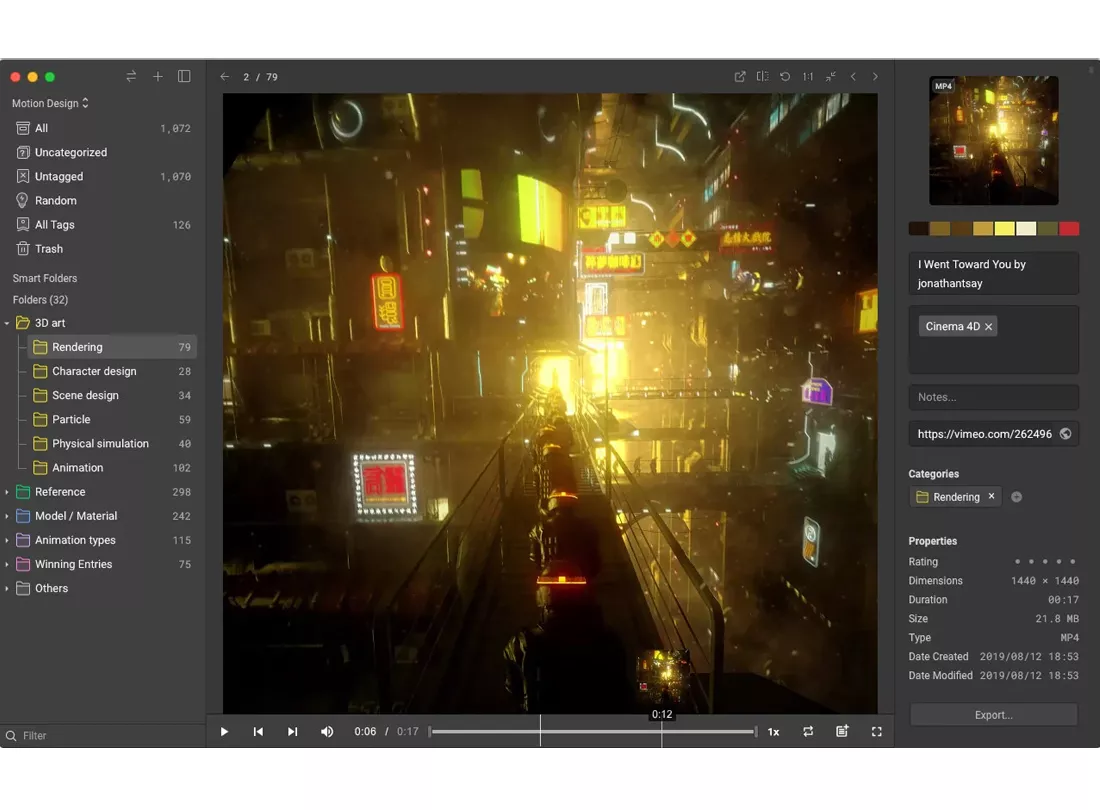
Task: Select the Animation folder
Action: point(112,468)
